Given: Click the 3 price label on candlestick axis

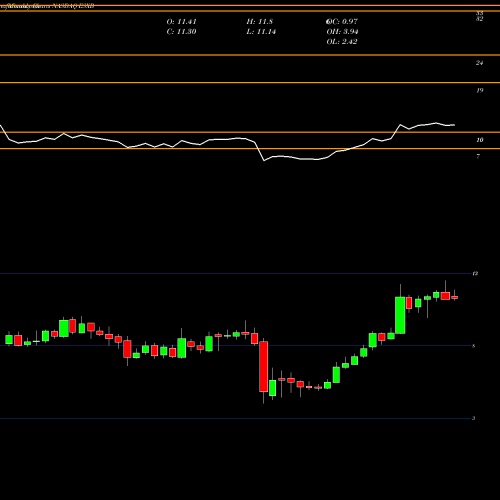Looking at the screenshot, I should click(474, 418).
